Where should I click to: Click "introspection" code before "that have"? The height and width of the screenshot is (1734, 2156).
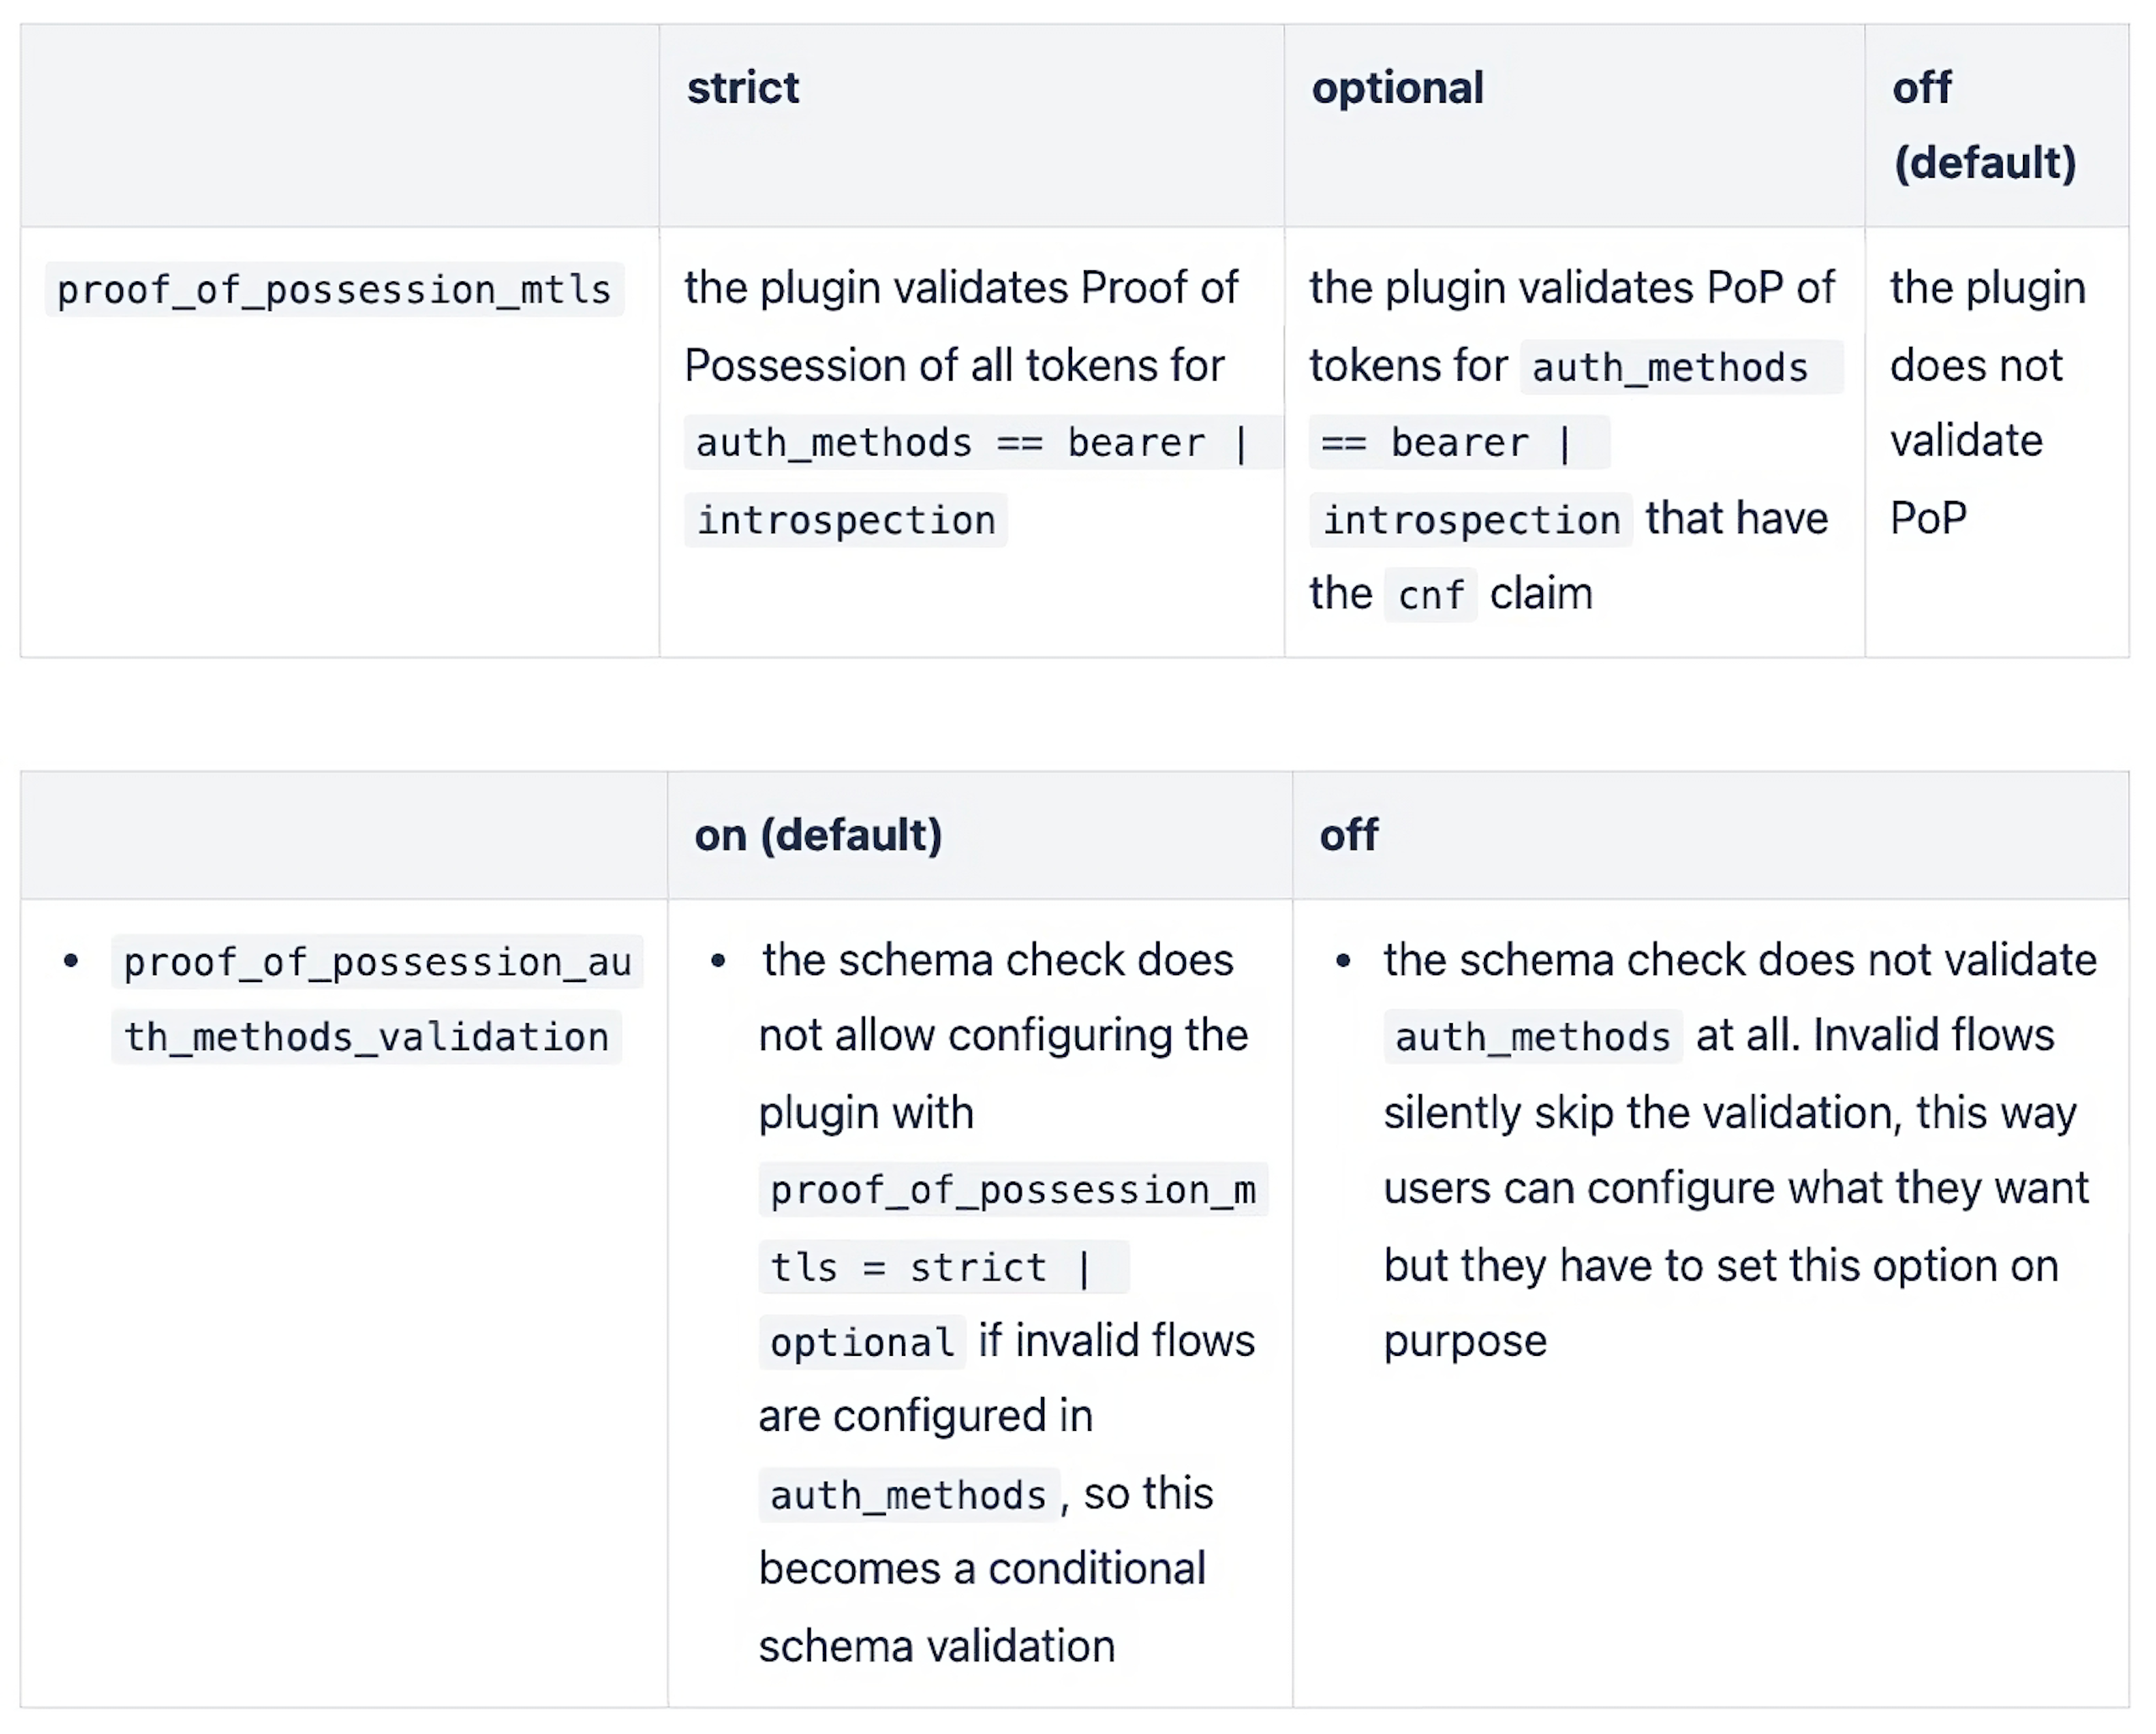[x=1470, y=521]
